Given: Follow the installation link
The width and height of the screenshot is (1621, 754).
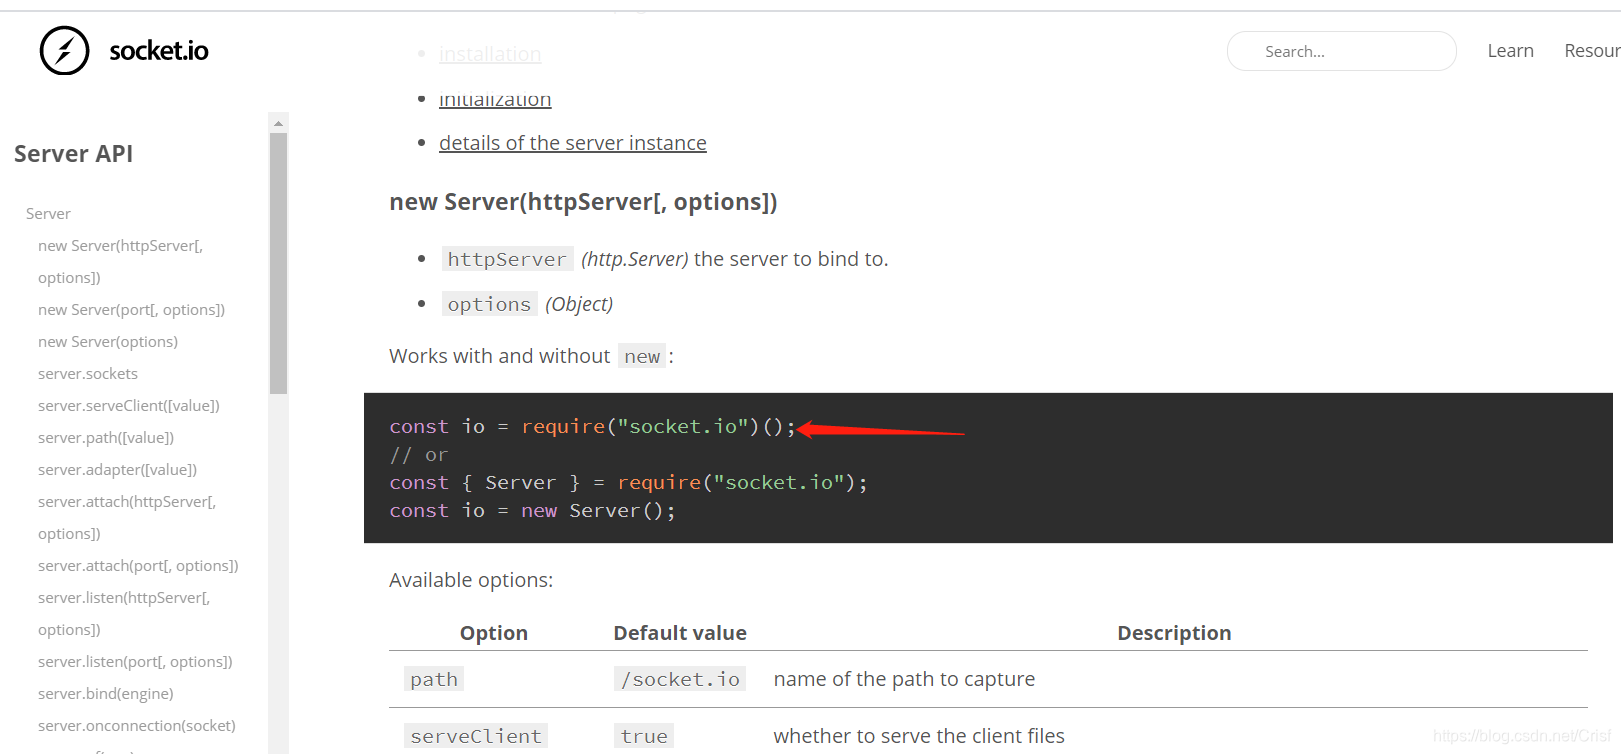Looking at the screenshot, I should pos(490,54).
